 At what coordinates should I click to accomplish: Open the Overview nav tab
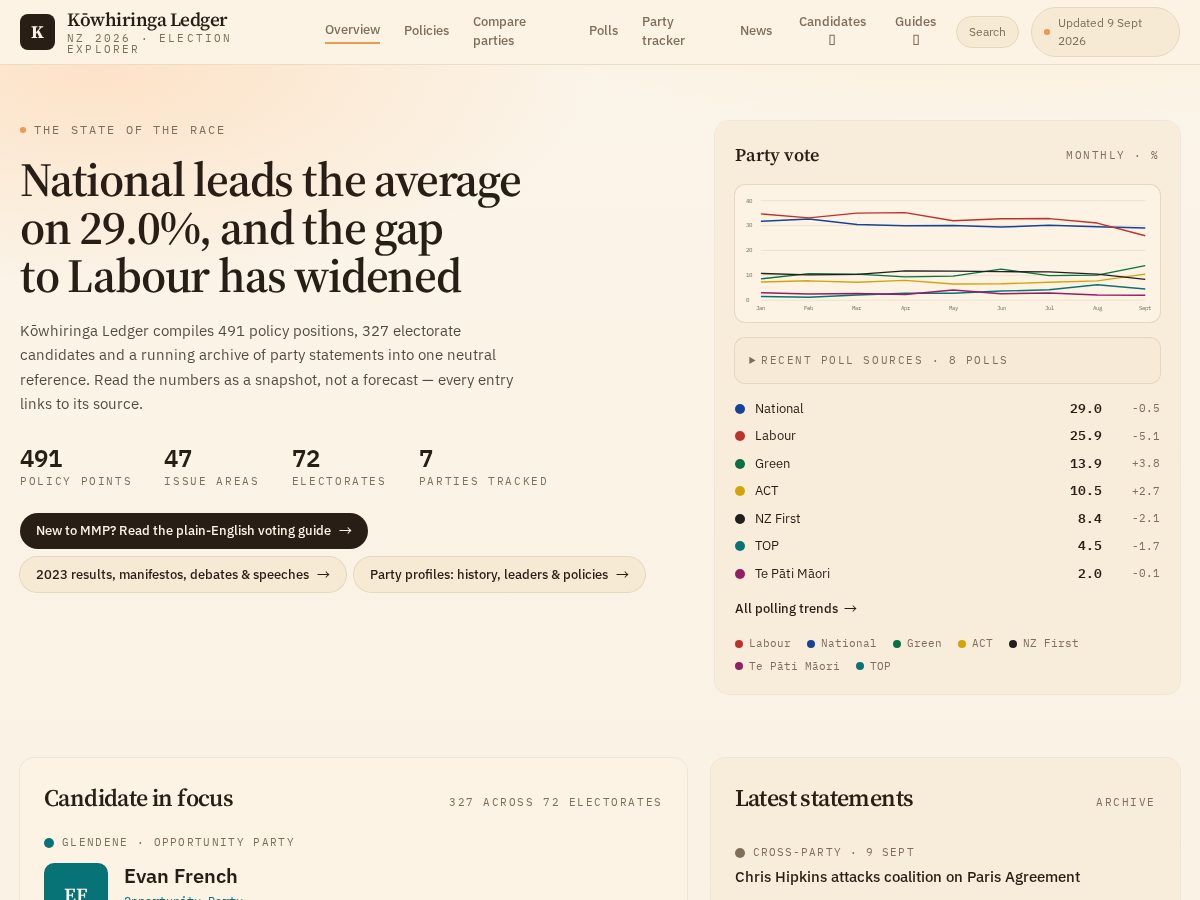(x=352, y=30)
